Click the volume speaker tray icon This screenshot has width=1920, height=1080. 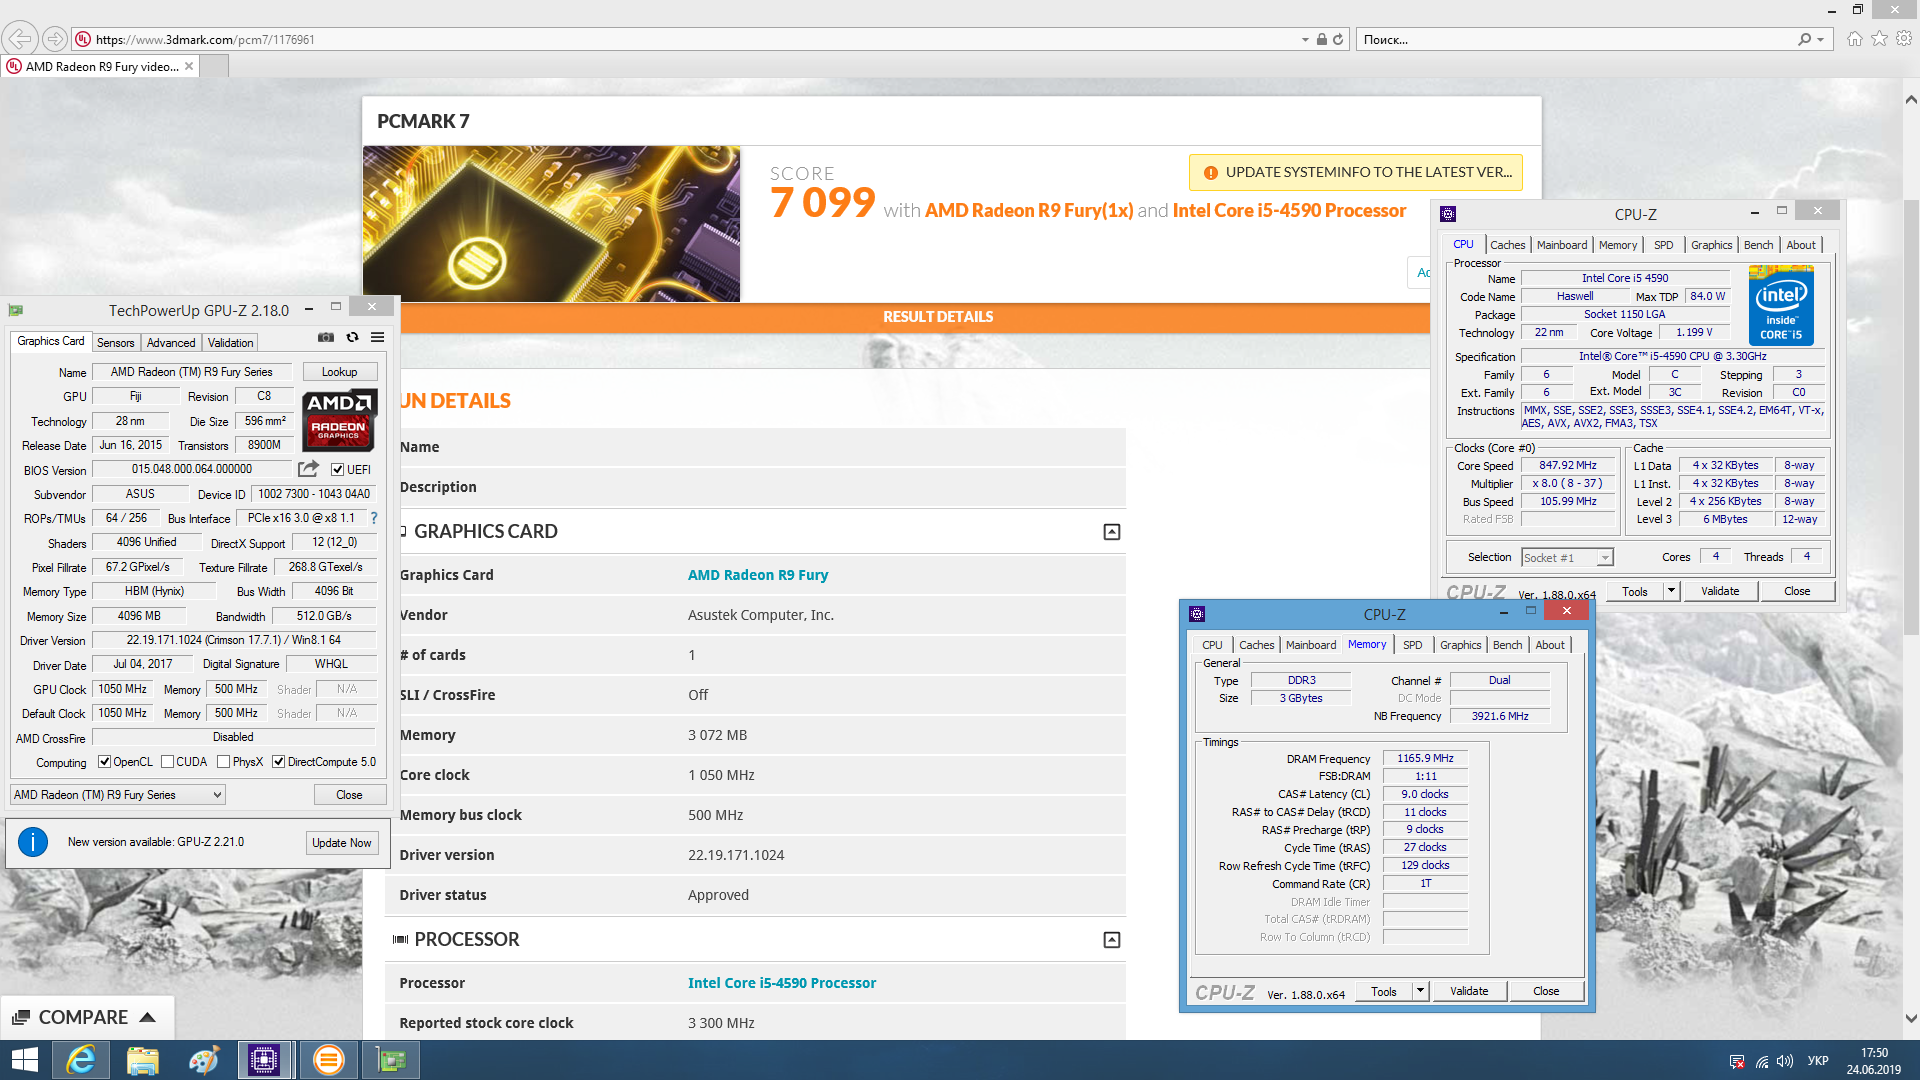pyautogui.click(x=1786, y=1061)
